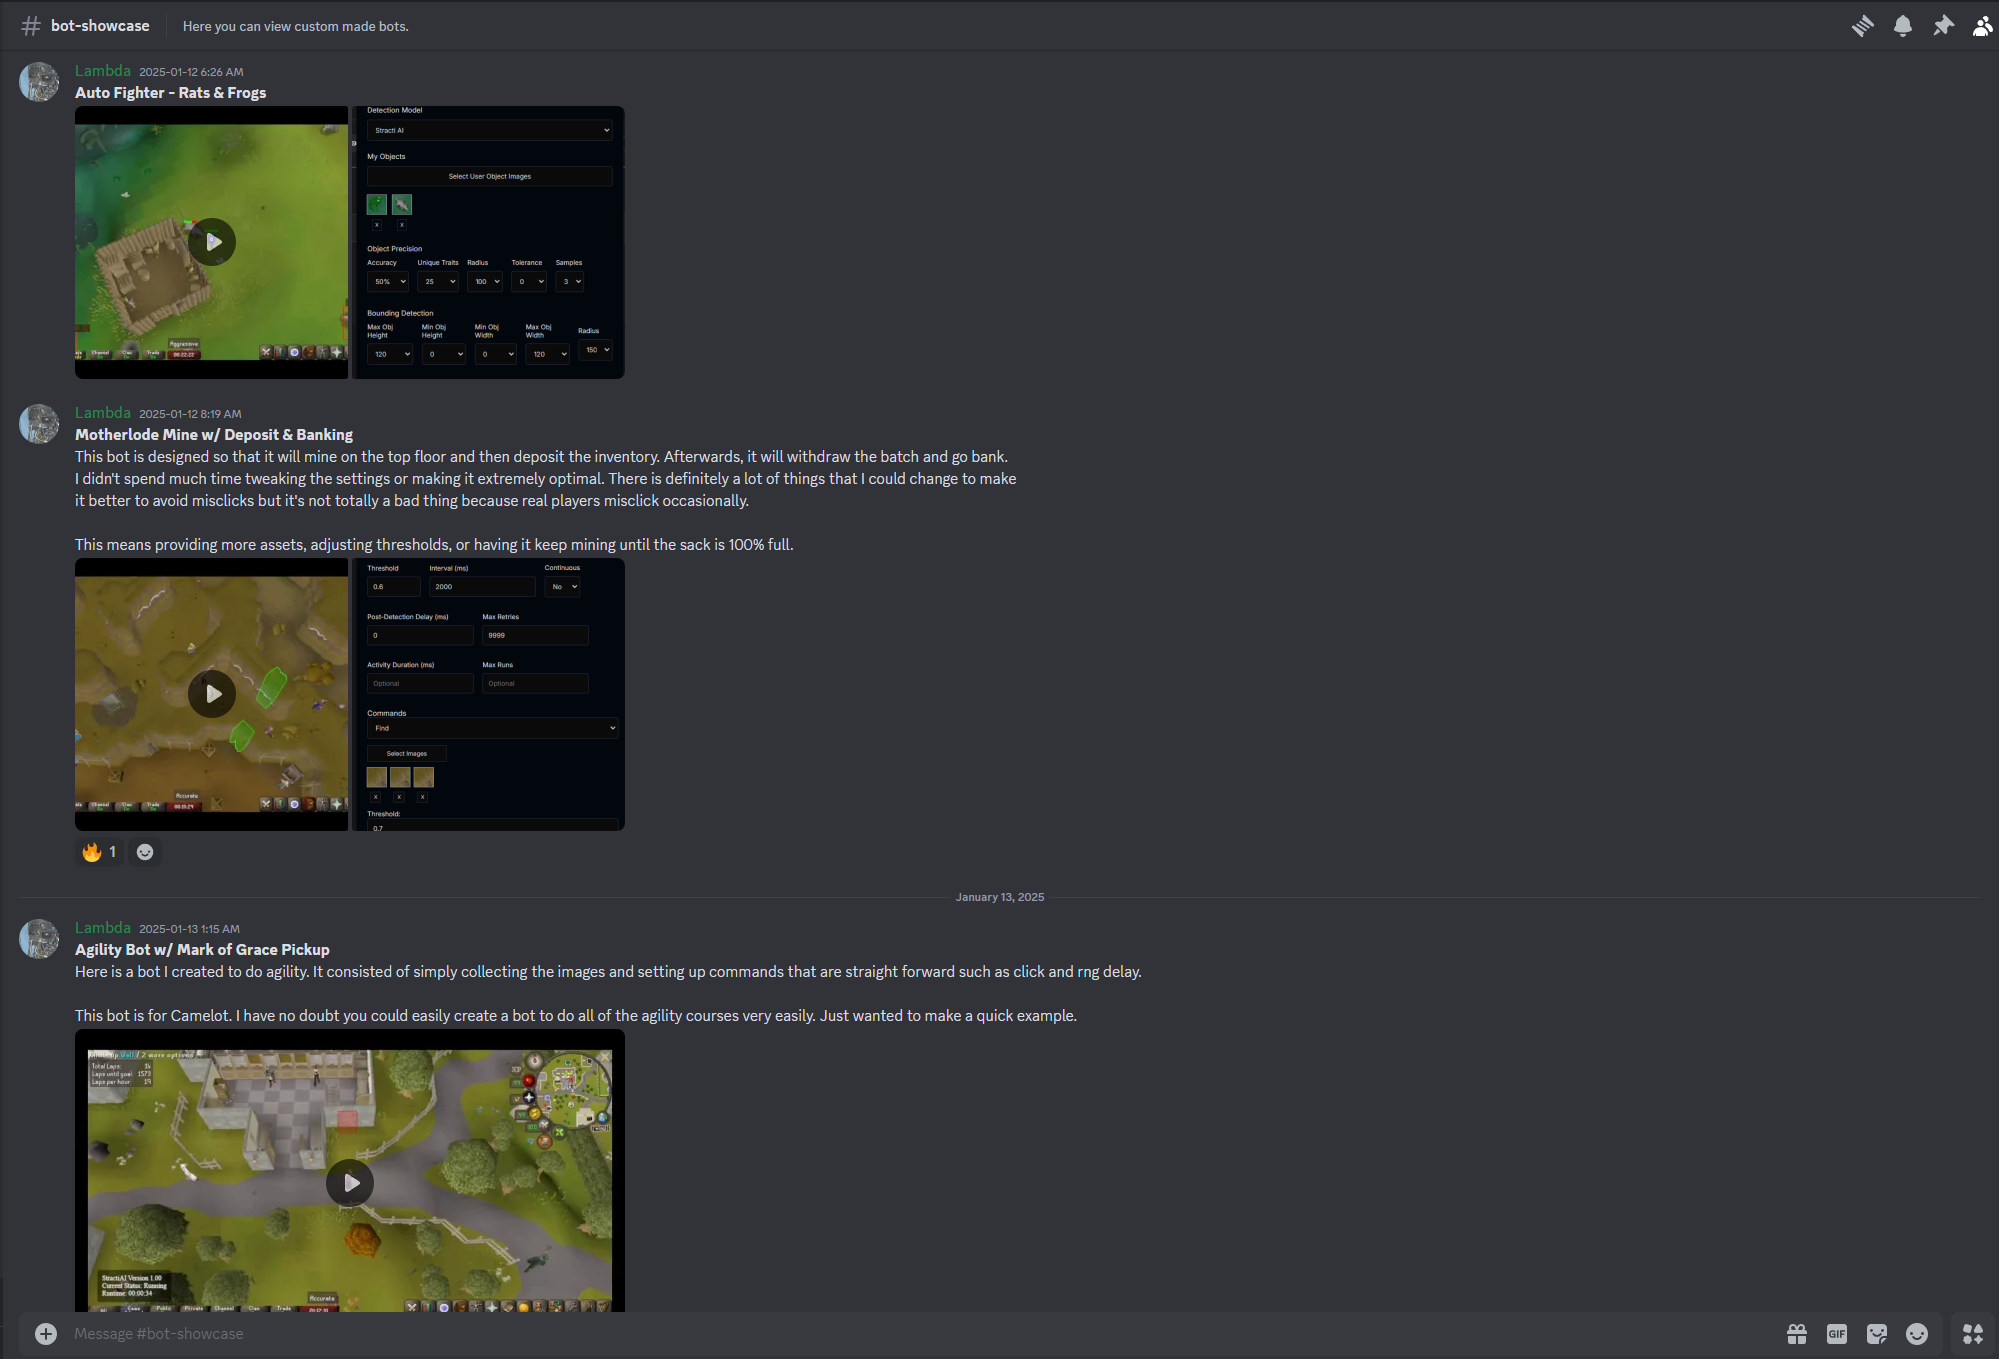This screenshot has width=1999, height=1359.
Task: Add the fire reaction on Motherlode post
Action: pos(100,852)
